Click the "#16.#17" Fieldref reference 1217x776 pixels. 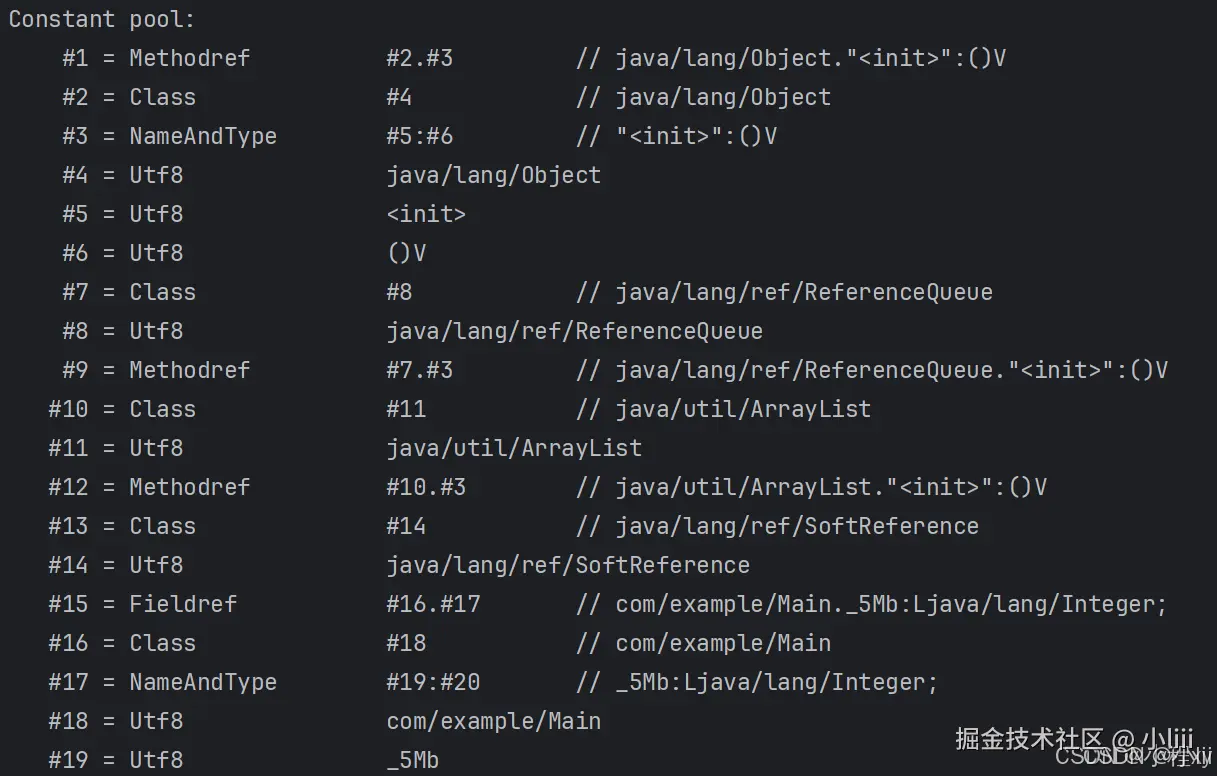[x=433, y=604]
